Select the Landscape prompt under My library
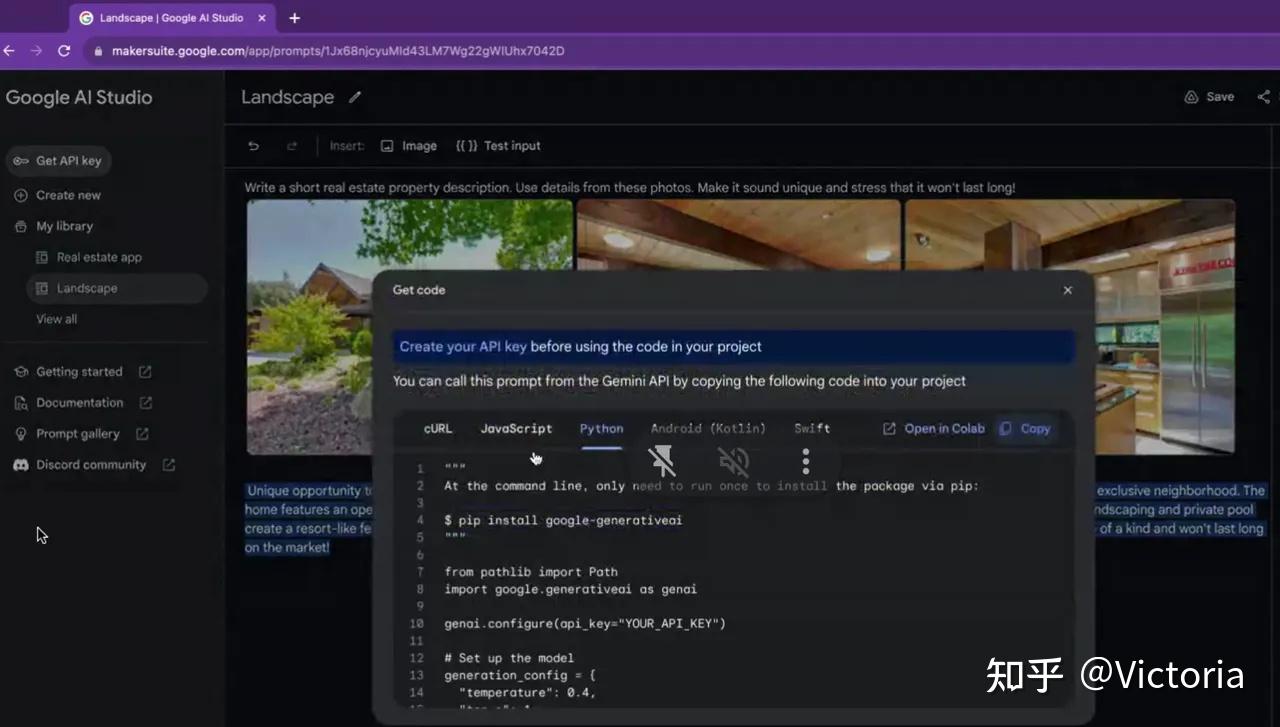 (87, 288)
